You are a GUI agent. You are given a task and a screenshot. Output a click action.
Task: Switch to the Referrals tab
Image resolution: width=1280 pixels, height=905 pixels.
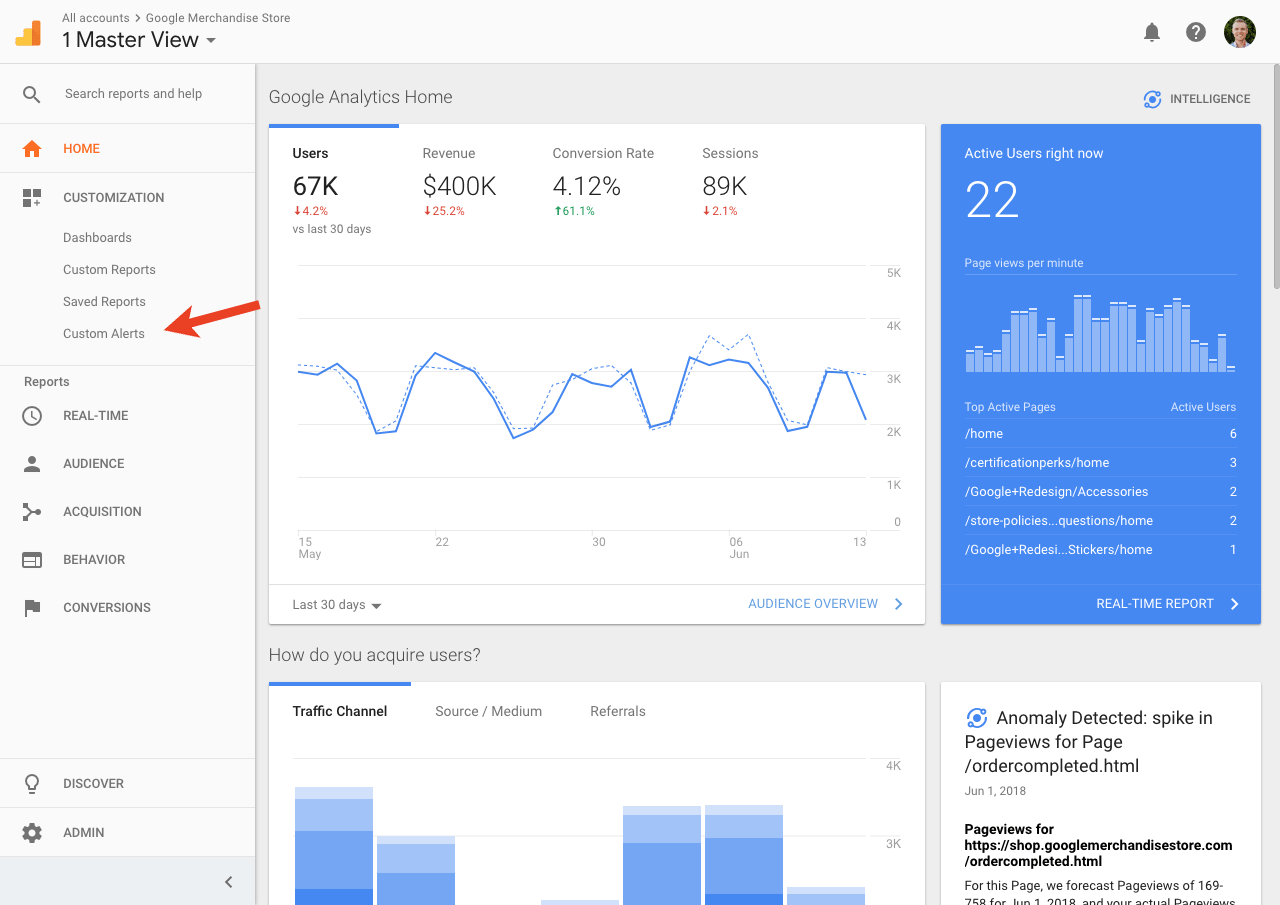click(618, 712)
